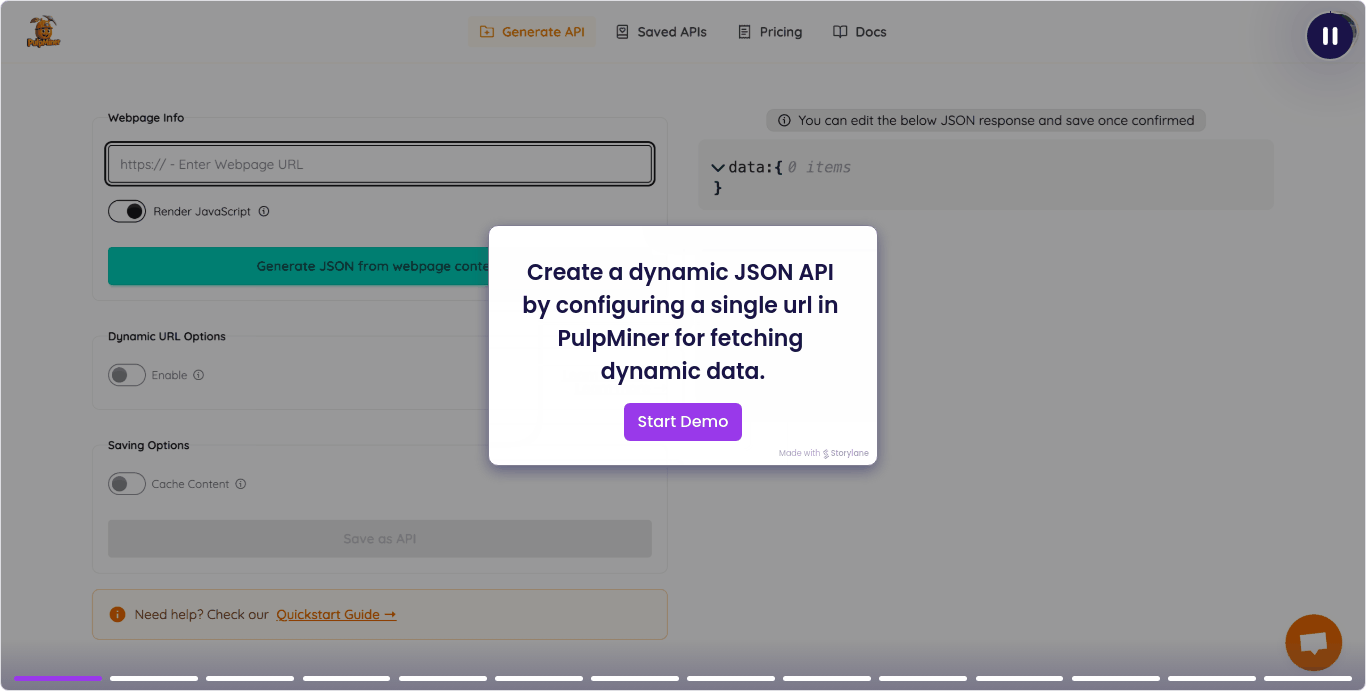
Task: Turn on the Cache Content toggle
Action: (127, 484)
